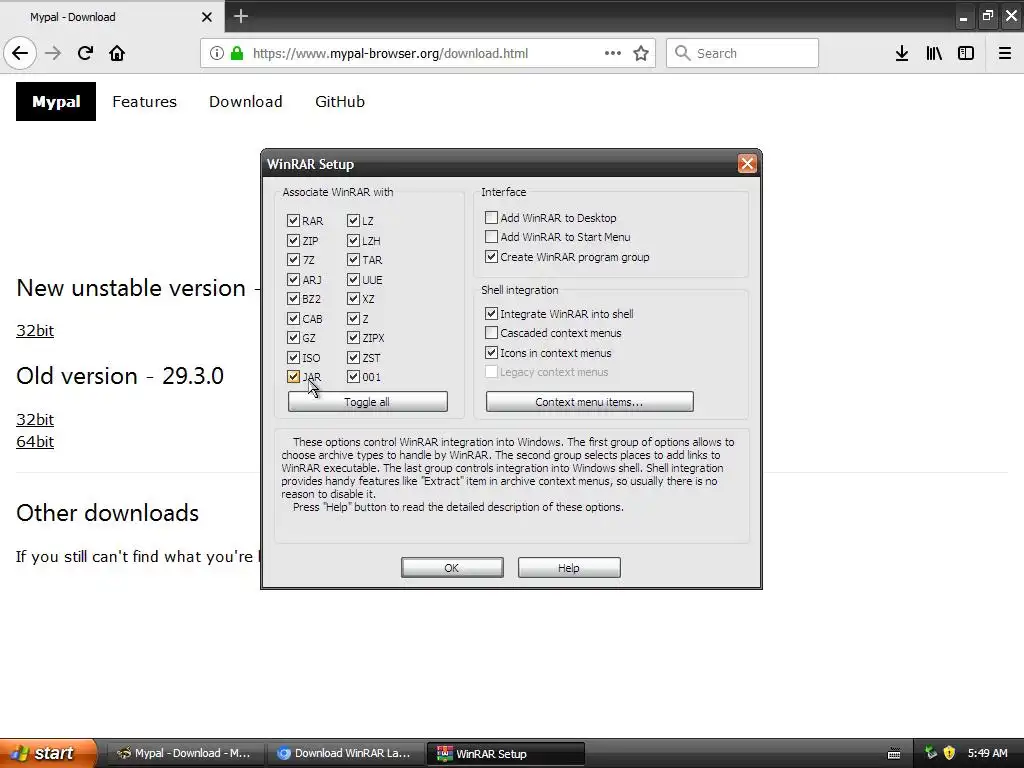Go to the browser home page icon

point(117,53)
